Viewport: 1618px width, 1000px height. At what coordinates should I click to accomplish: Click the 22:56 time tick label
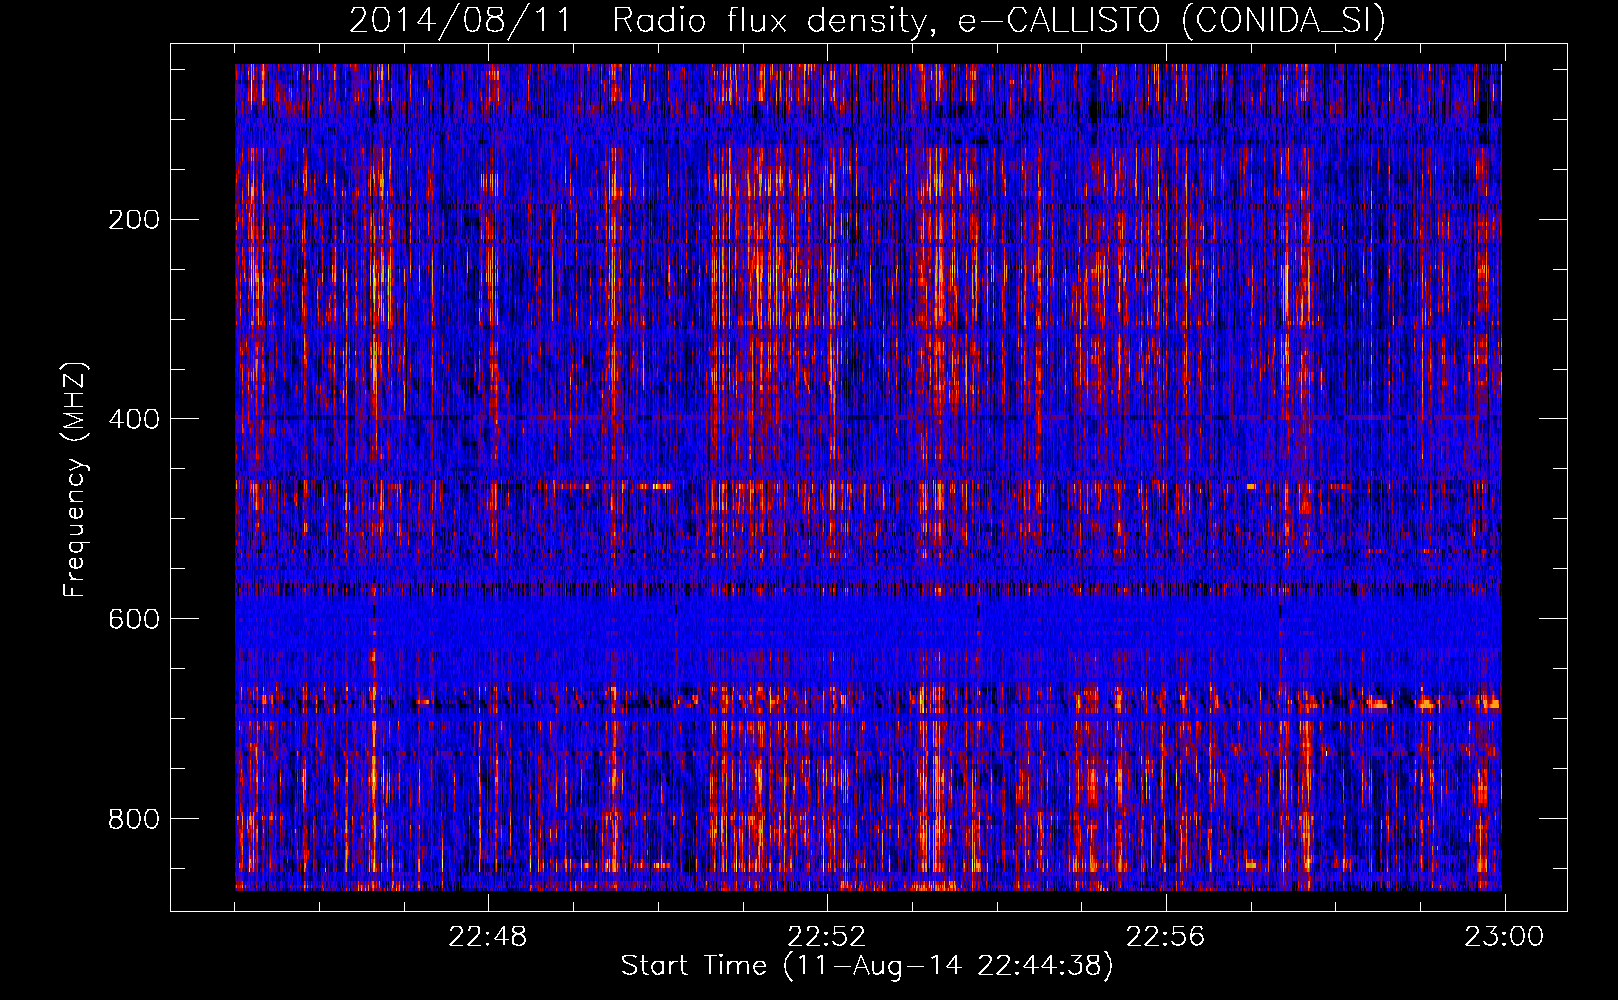click(1166, 937)
